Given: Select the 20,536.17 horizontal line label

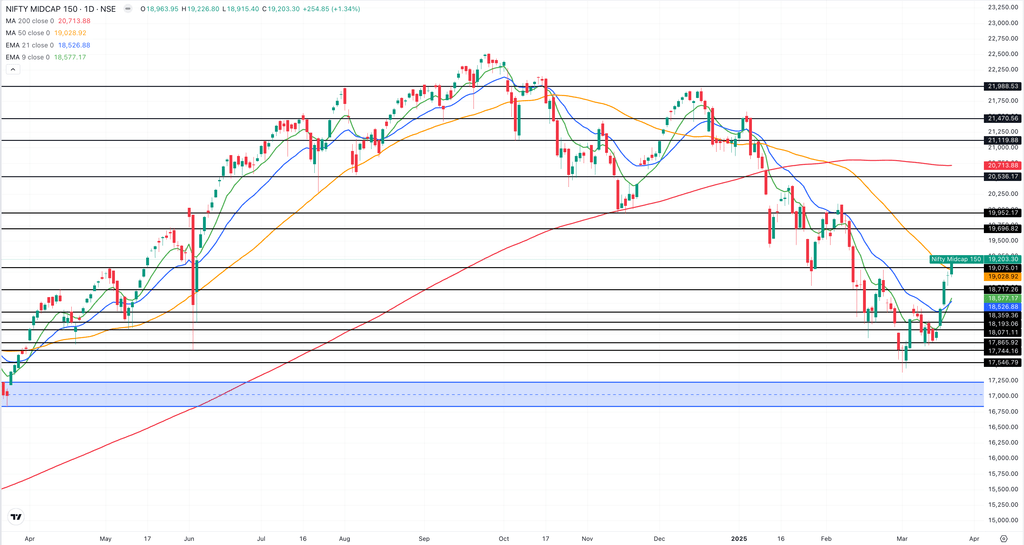Looking at the screenshot, I should pyautogui.click(x=1002, y=177).
